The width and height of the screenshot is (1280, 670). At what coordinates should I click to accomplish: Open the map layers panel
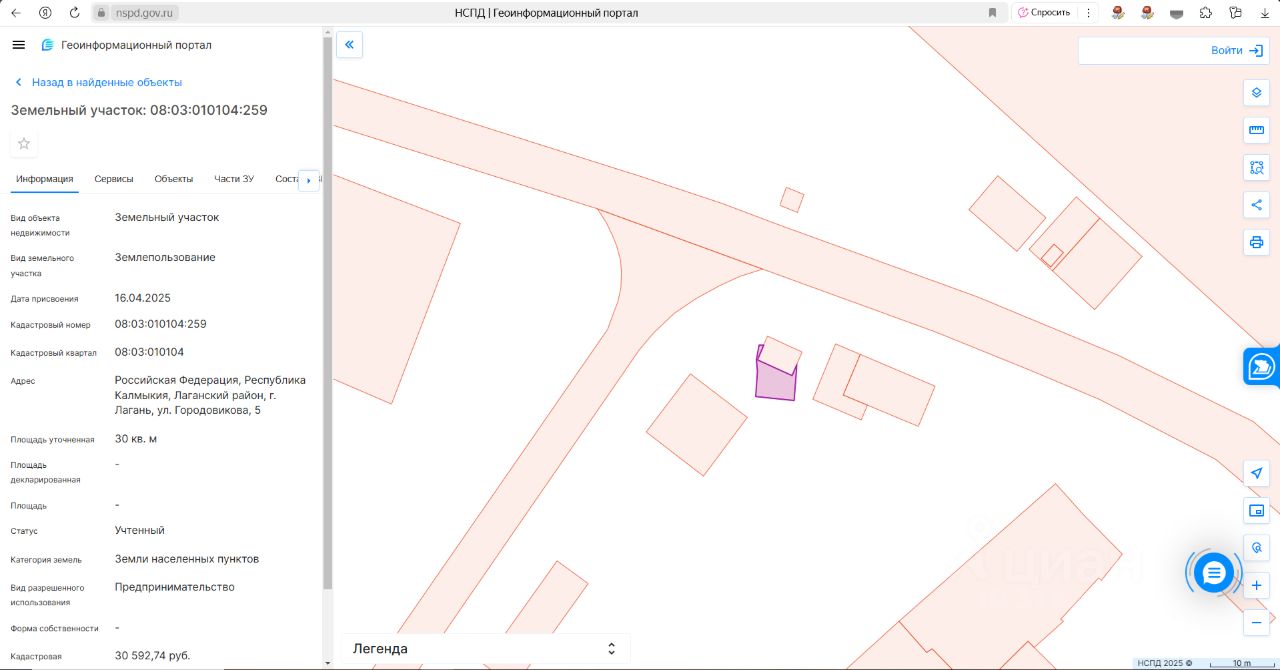(1256, 93)
